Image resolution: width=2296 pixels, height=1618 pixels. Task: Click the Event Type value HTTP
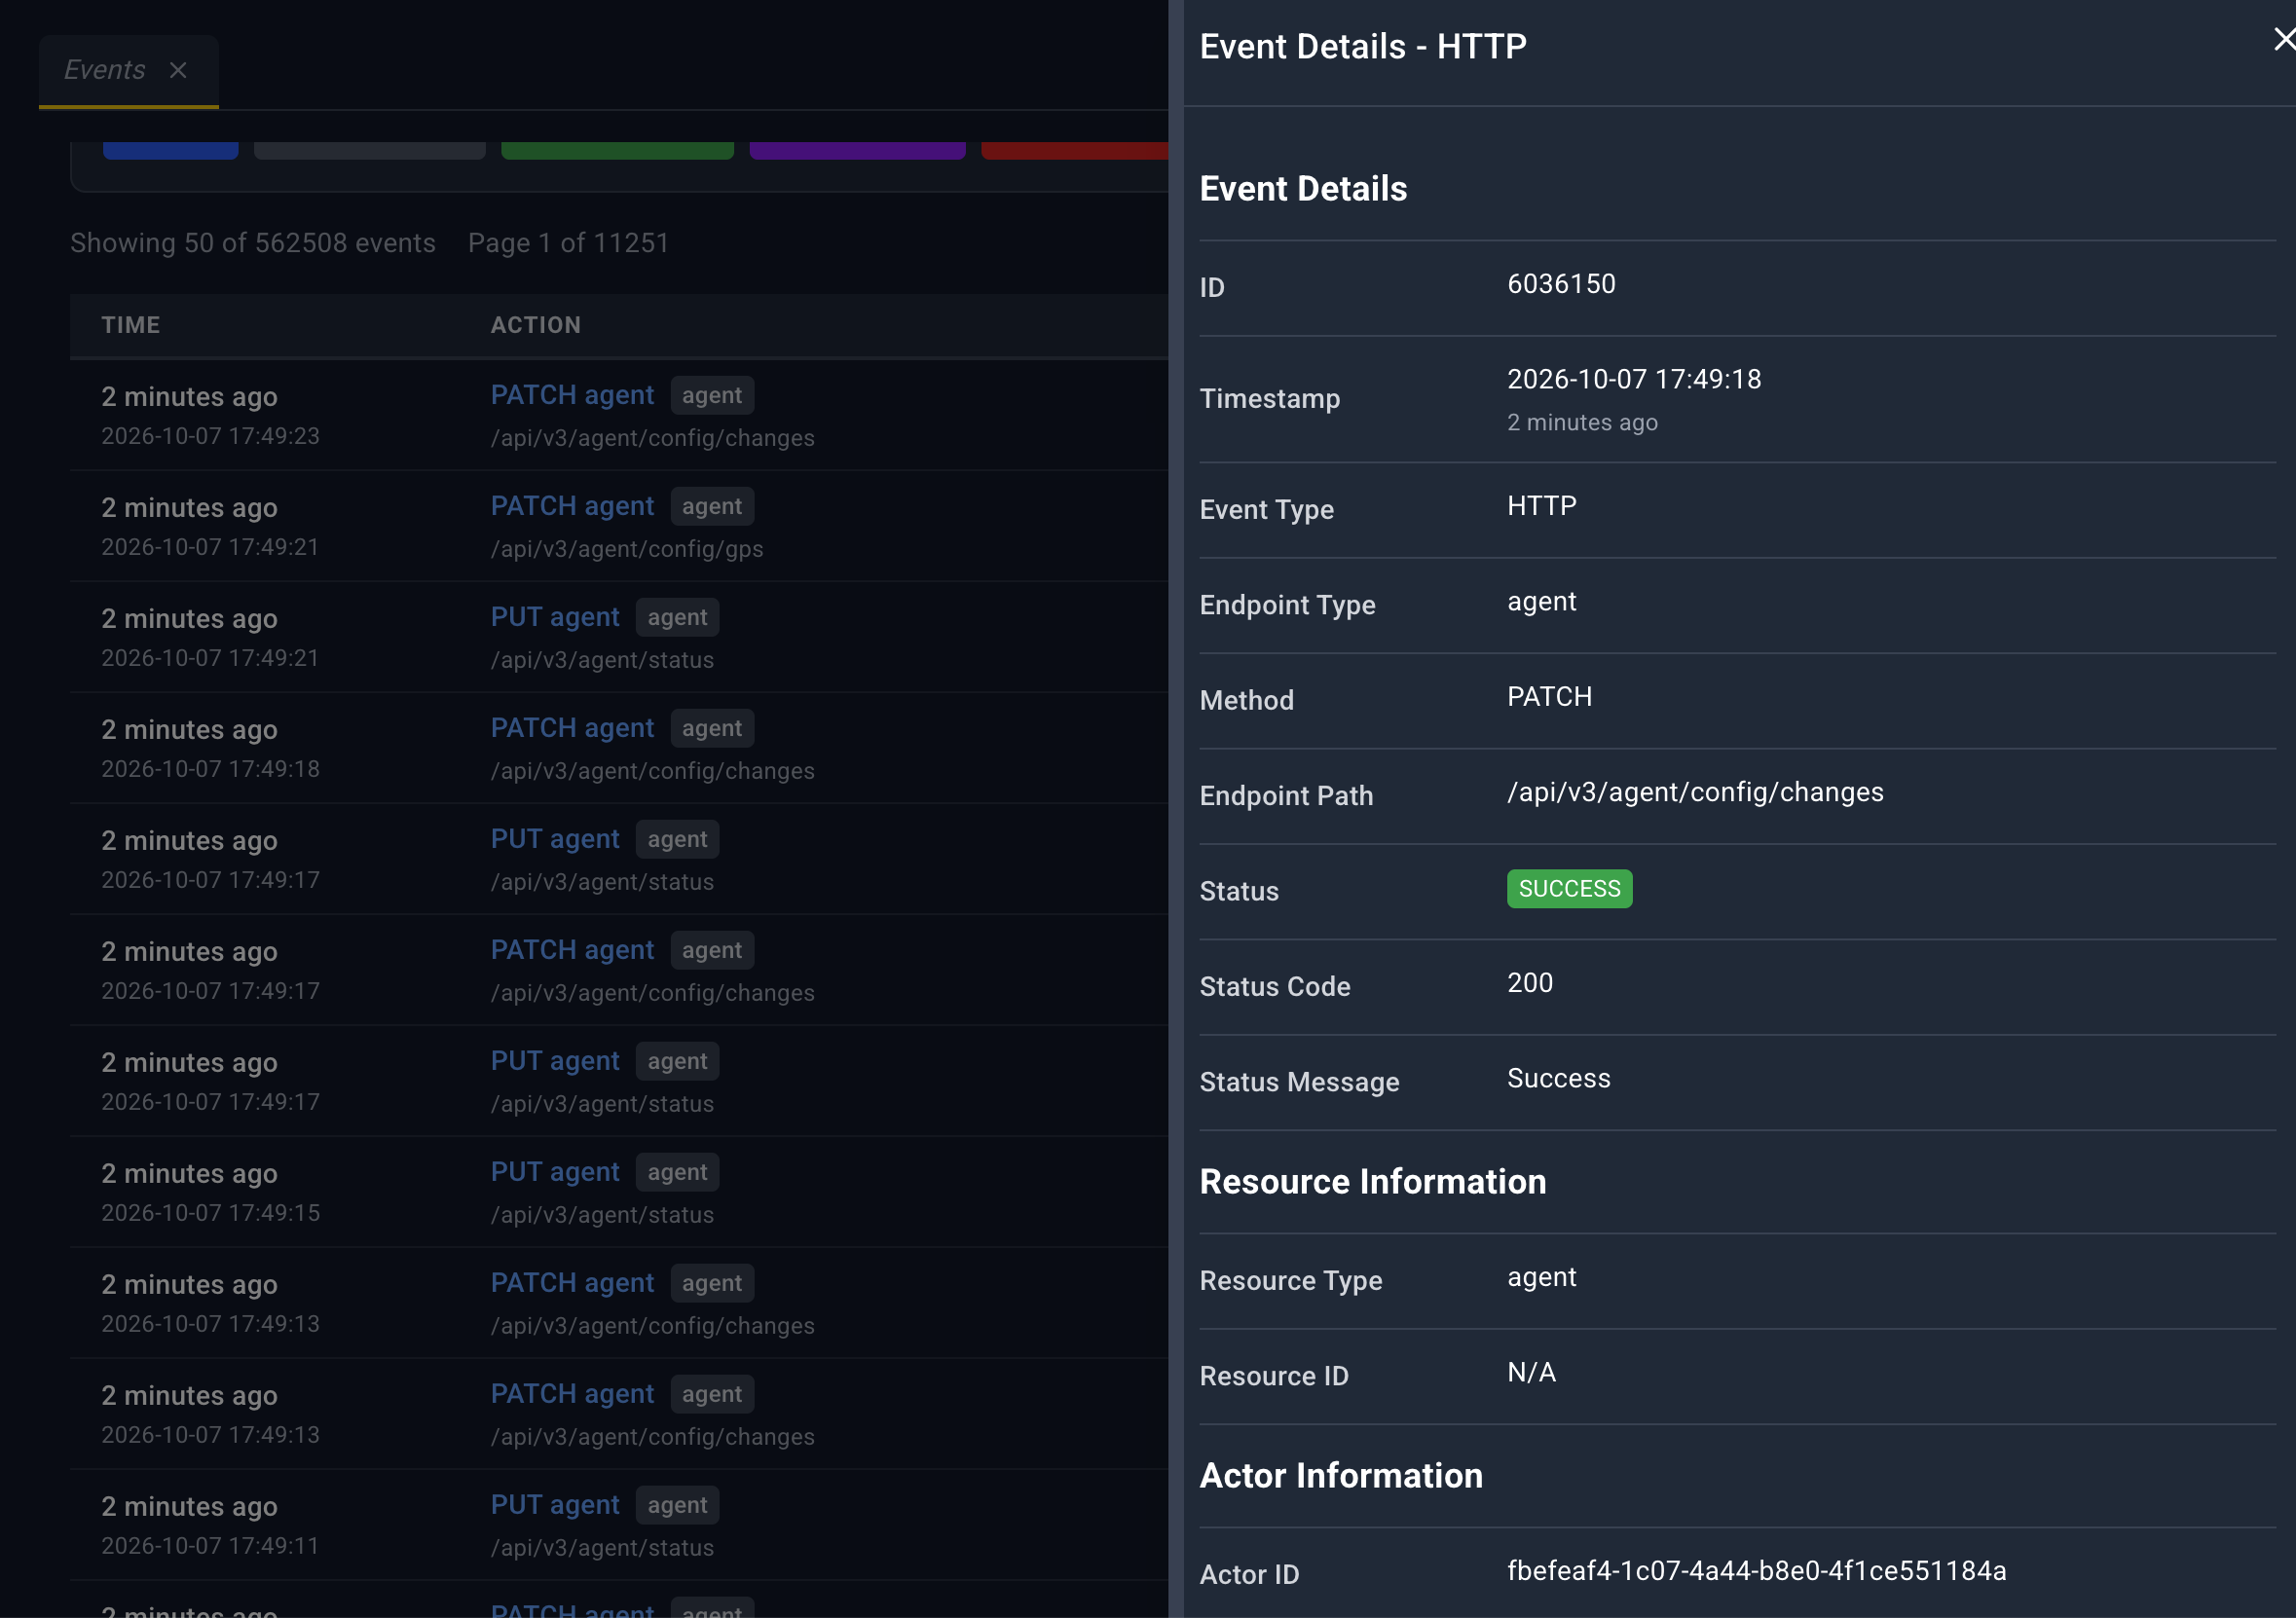[1541, 506]
